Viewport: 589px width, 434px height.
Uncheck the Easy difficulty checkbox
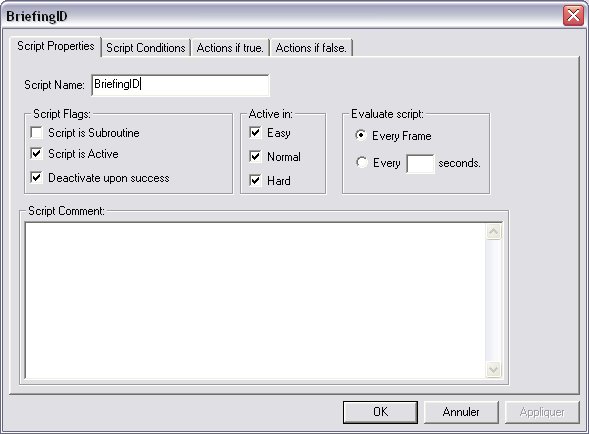[x=255, y=133]
